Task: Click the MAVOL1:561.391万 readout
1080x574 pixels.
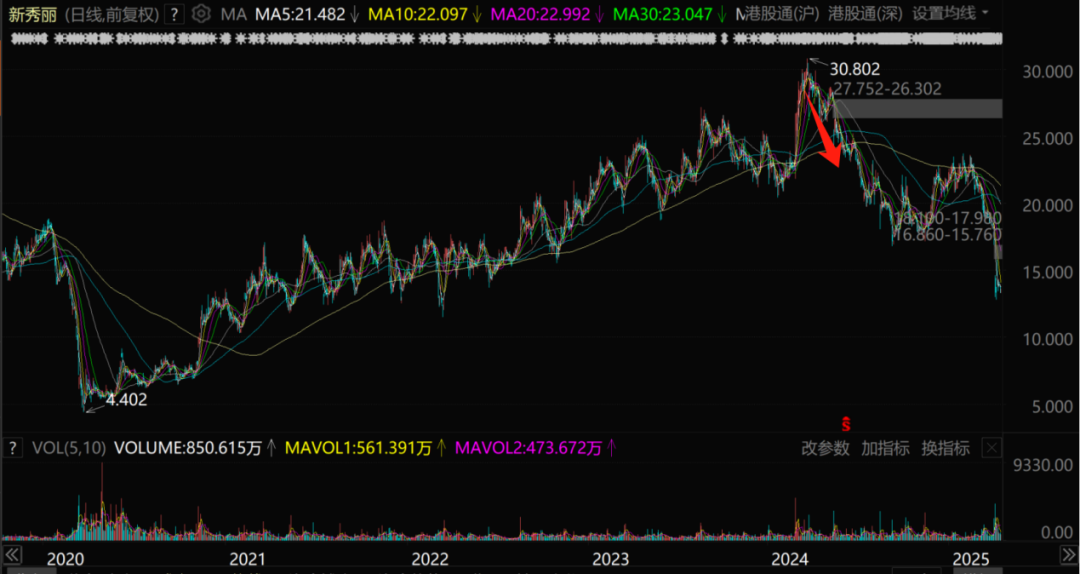Action: (357, 449)
